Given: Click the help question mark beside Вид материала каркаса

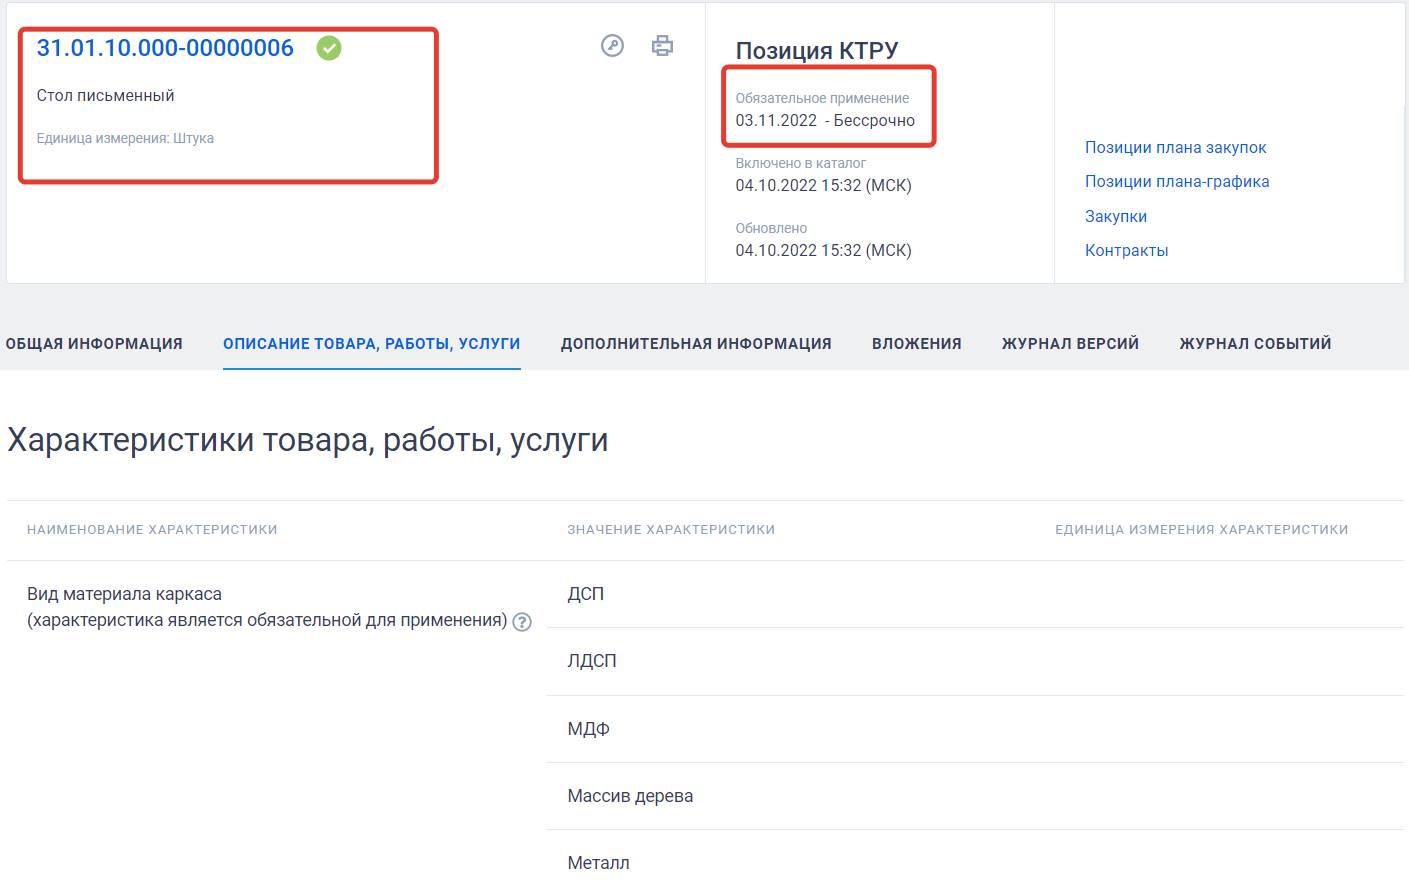Looking at the screenshot, I should tap(522, 622).
